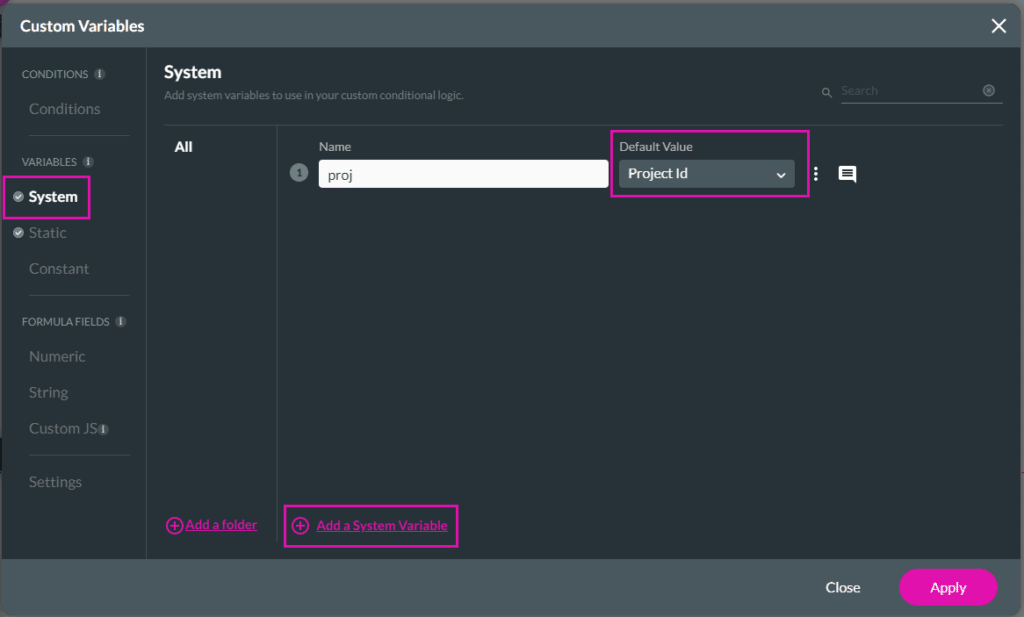This screenshot has width=1024, height=617.
Task: Close the Custom Variables dialog with X
Action: [998, 26]
